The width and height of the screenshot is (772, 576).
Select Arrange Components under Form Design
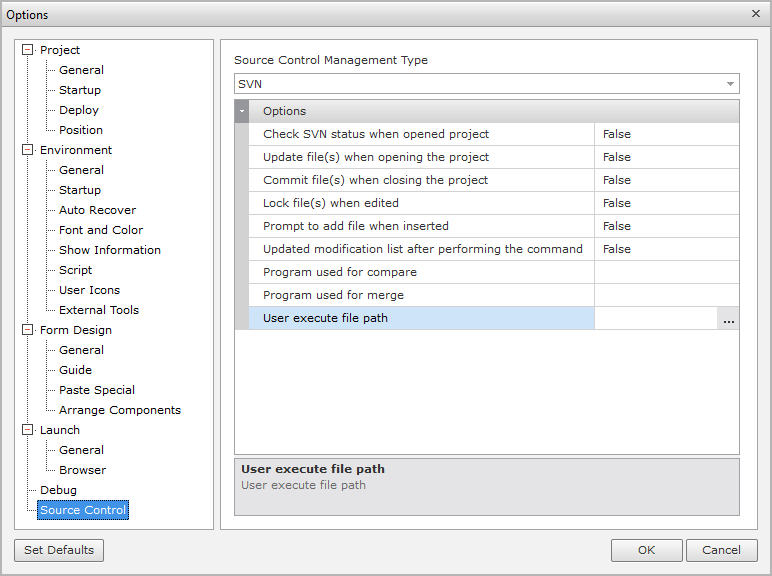tap(119, 410)
